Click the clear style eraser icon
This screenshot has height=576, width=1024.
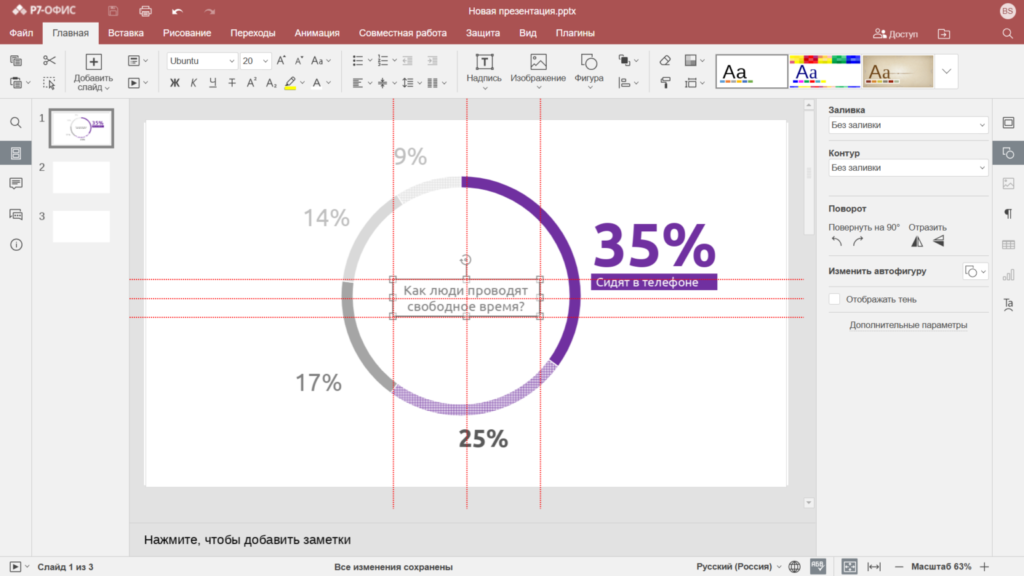(x=665, y=61)
